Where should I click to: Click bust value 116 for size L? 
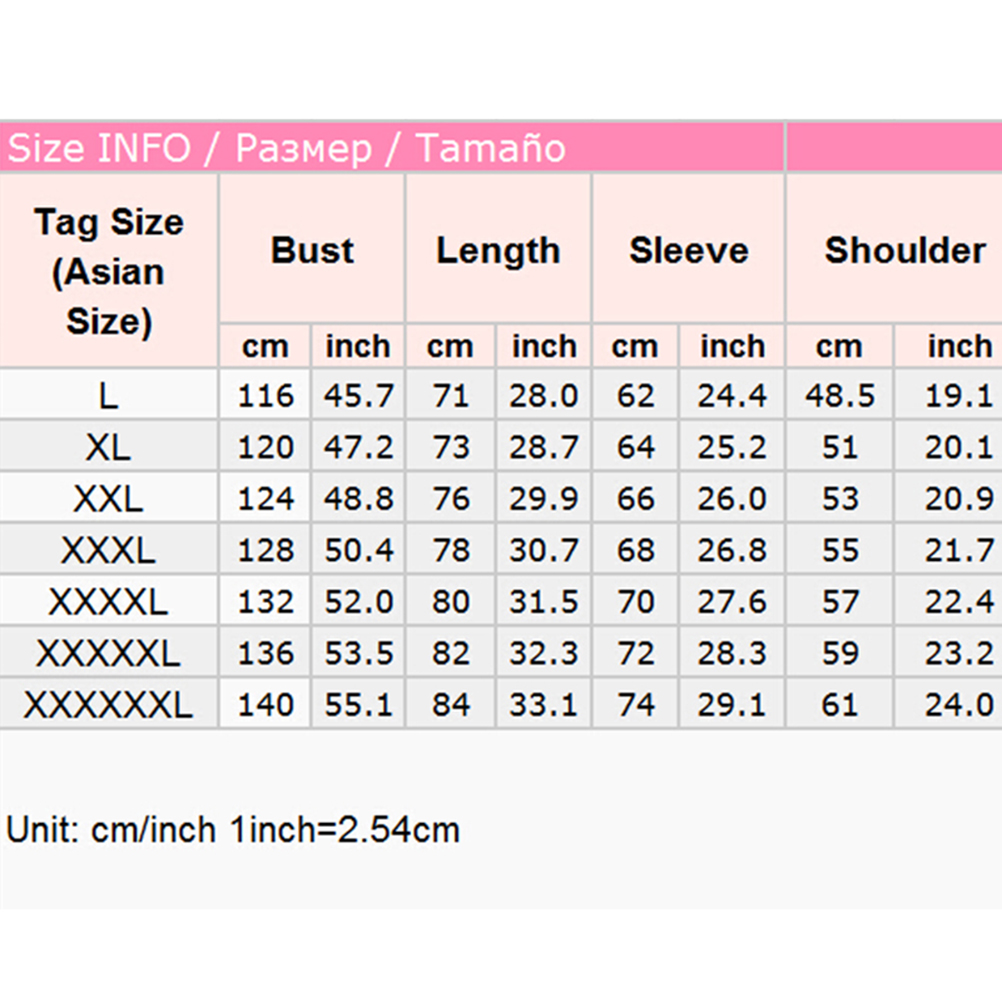point(266,396)
